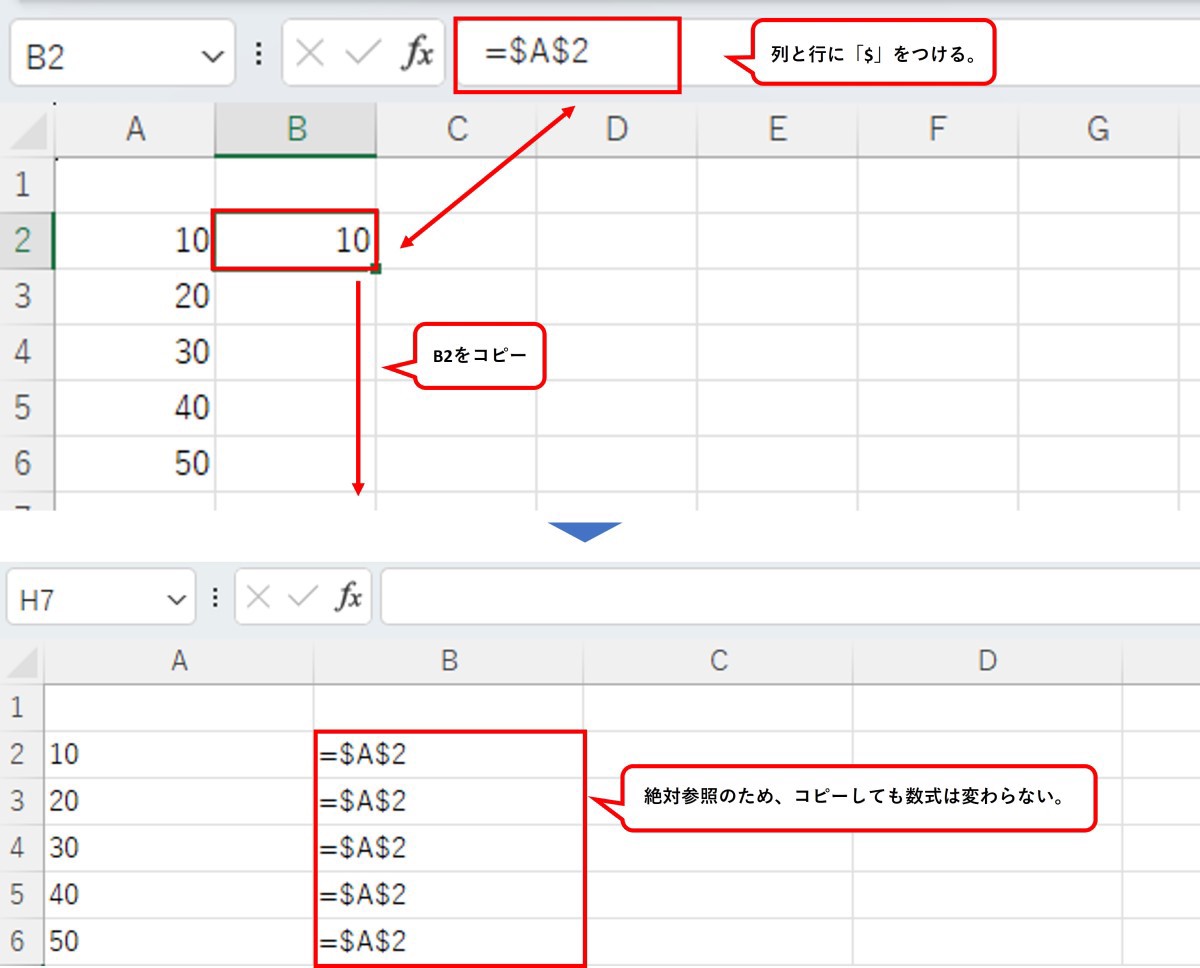Open the dropdown arrow of the H7 name box
Image resolution: width=1200 pixels, height=968 pixels.
pyautogui.click(x=177, y=600)
